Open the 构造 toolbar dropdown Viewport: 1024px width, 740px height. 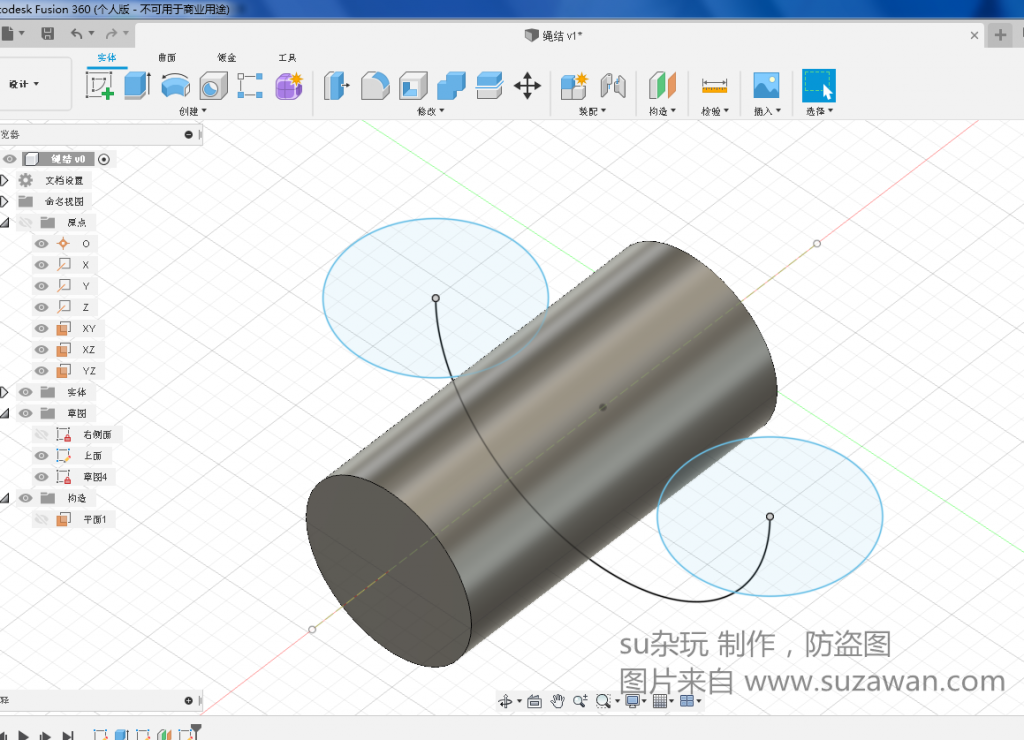(x=662, y=111)
